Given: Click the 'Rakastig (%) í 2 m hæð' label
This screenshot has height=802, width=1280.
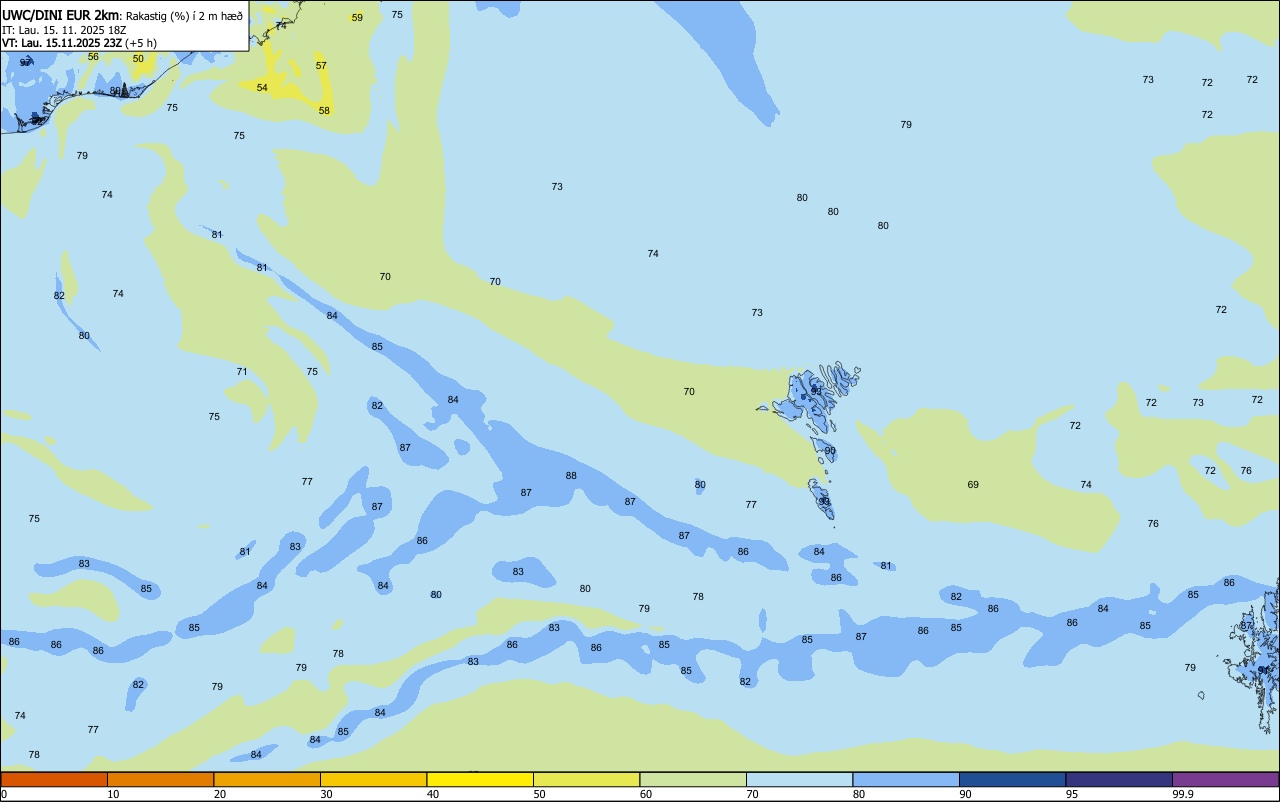Looking at the screenshot, I should point(184,16).
